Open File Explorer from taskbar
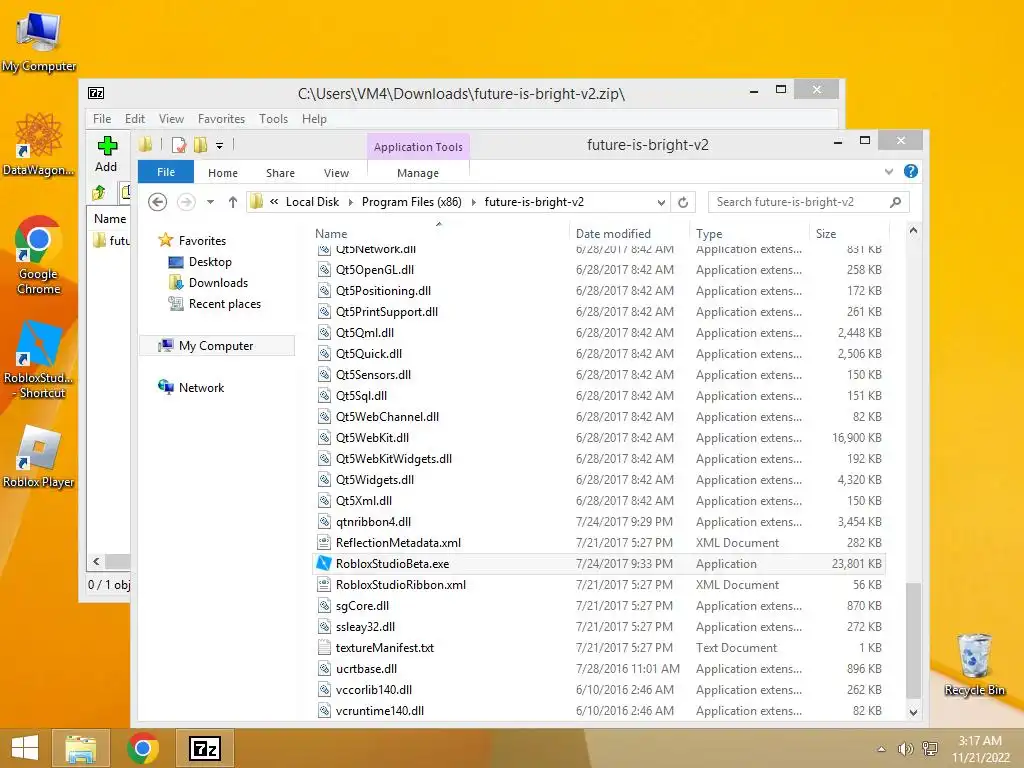Screen dimensions: 1024x768 click(x=80, y=748)
